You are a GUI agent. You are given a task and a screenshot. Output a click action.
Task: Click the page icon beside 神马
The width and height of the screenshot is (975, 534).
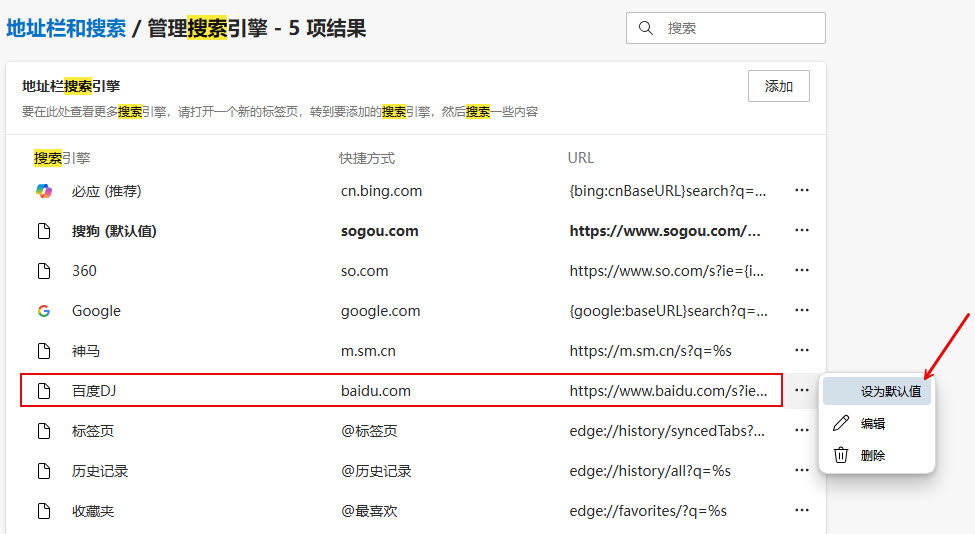(x=44, y=351)
